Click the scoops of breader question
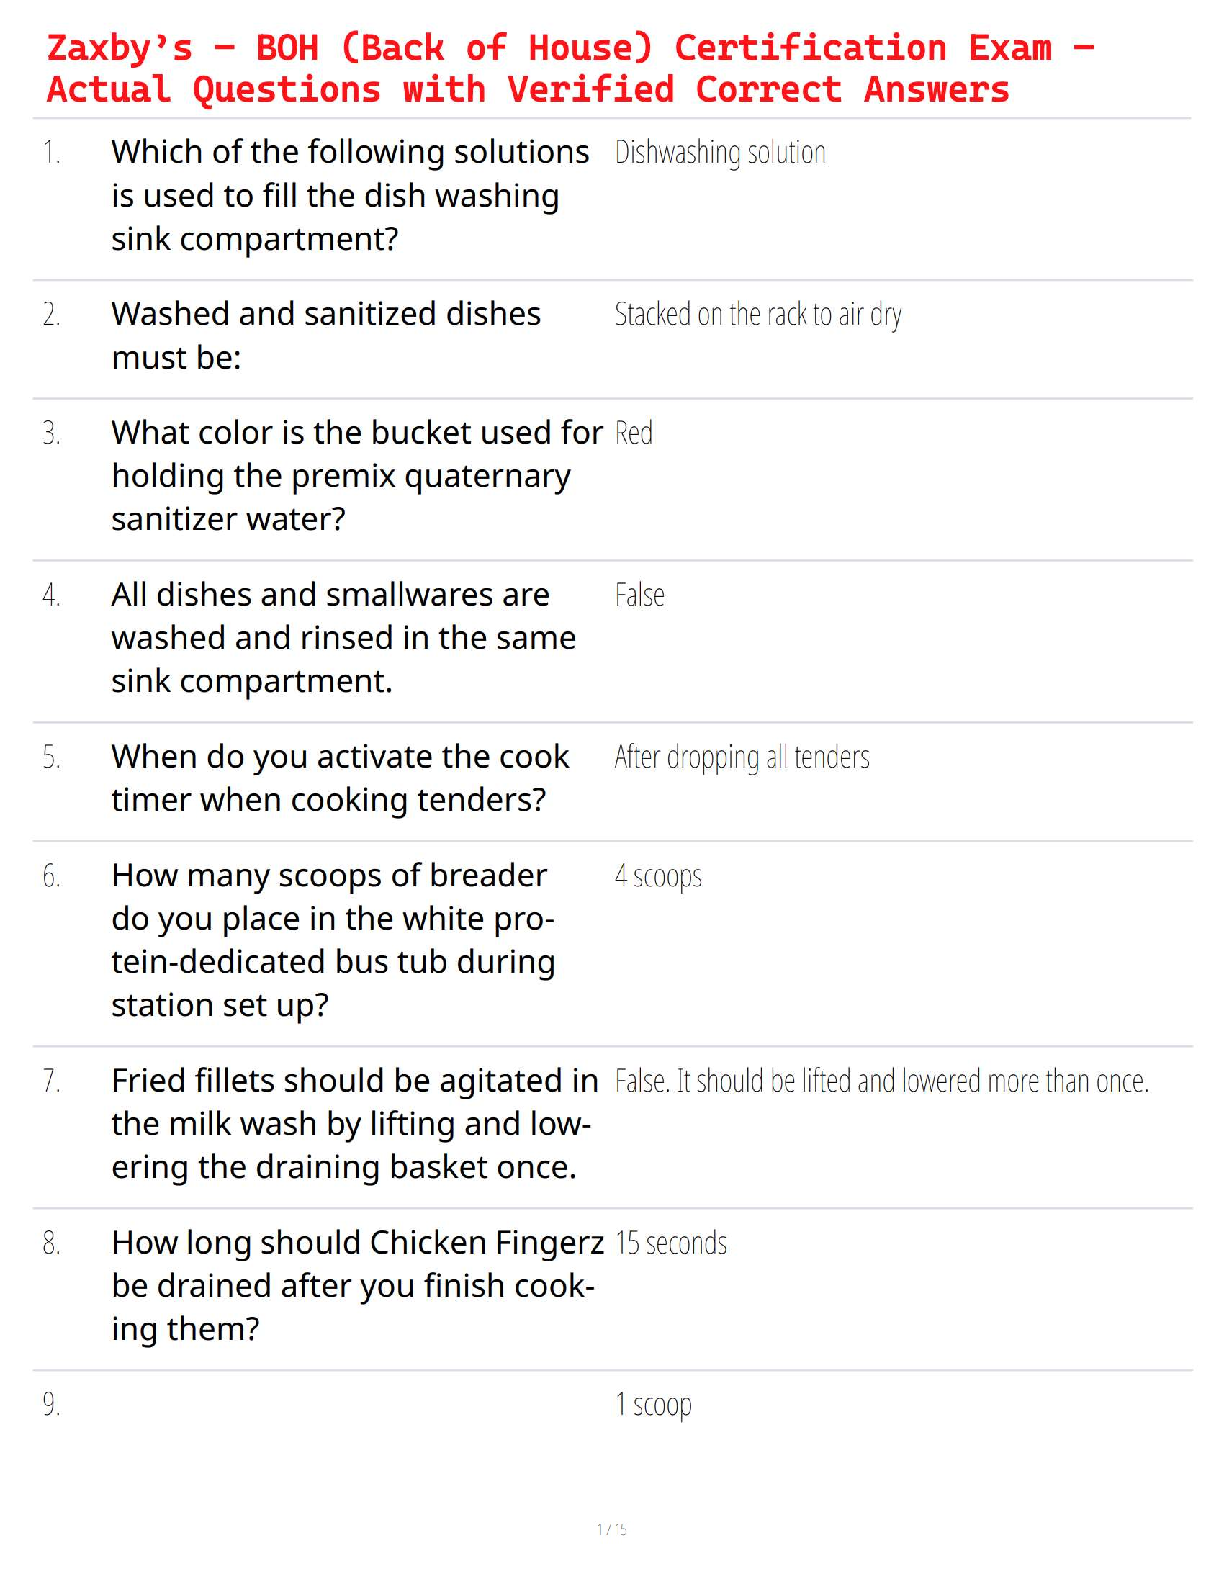Screen dimensions: 1224x1584 pyautogui.click(x=333, y=940)
